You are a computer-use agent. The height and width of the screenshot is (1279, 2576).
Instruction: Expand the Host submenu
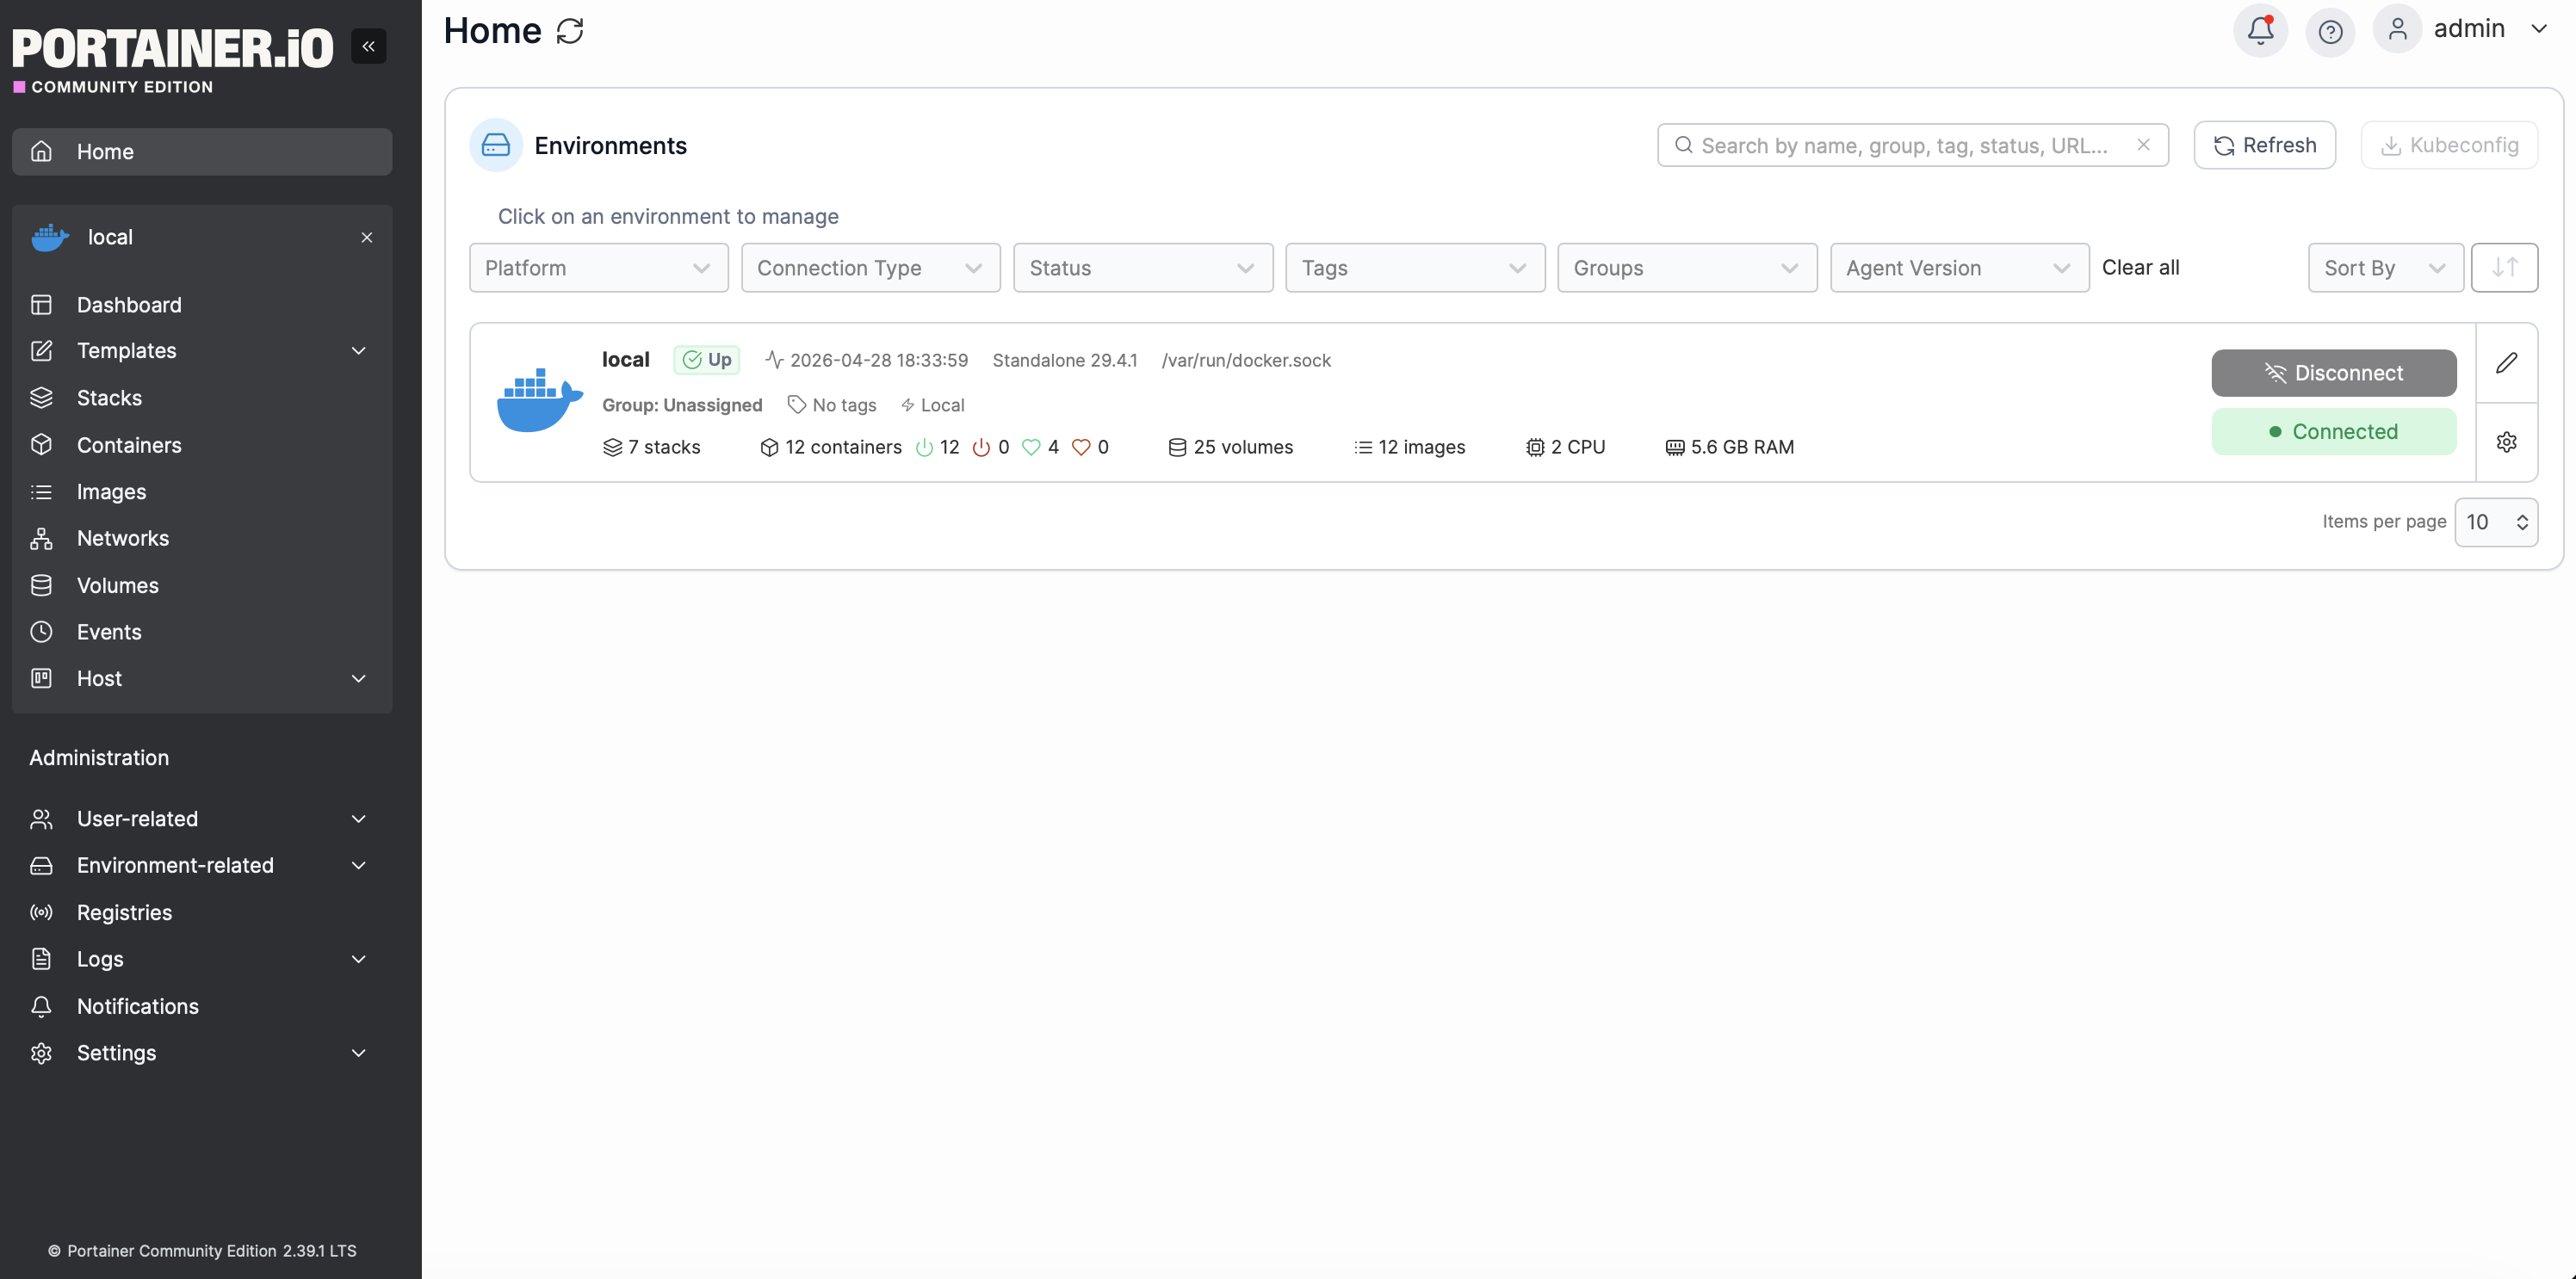(358, 678)
